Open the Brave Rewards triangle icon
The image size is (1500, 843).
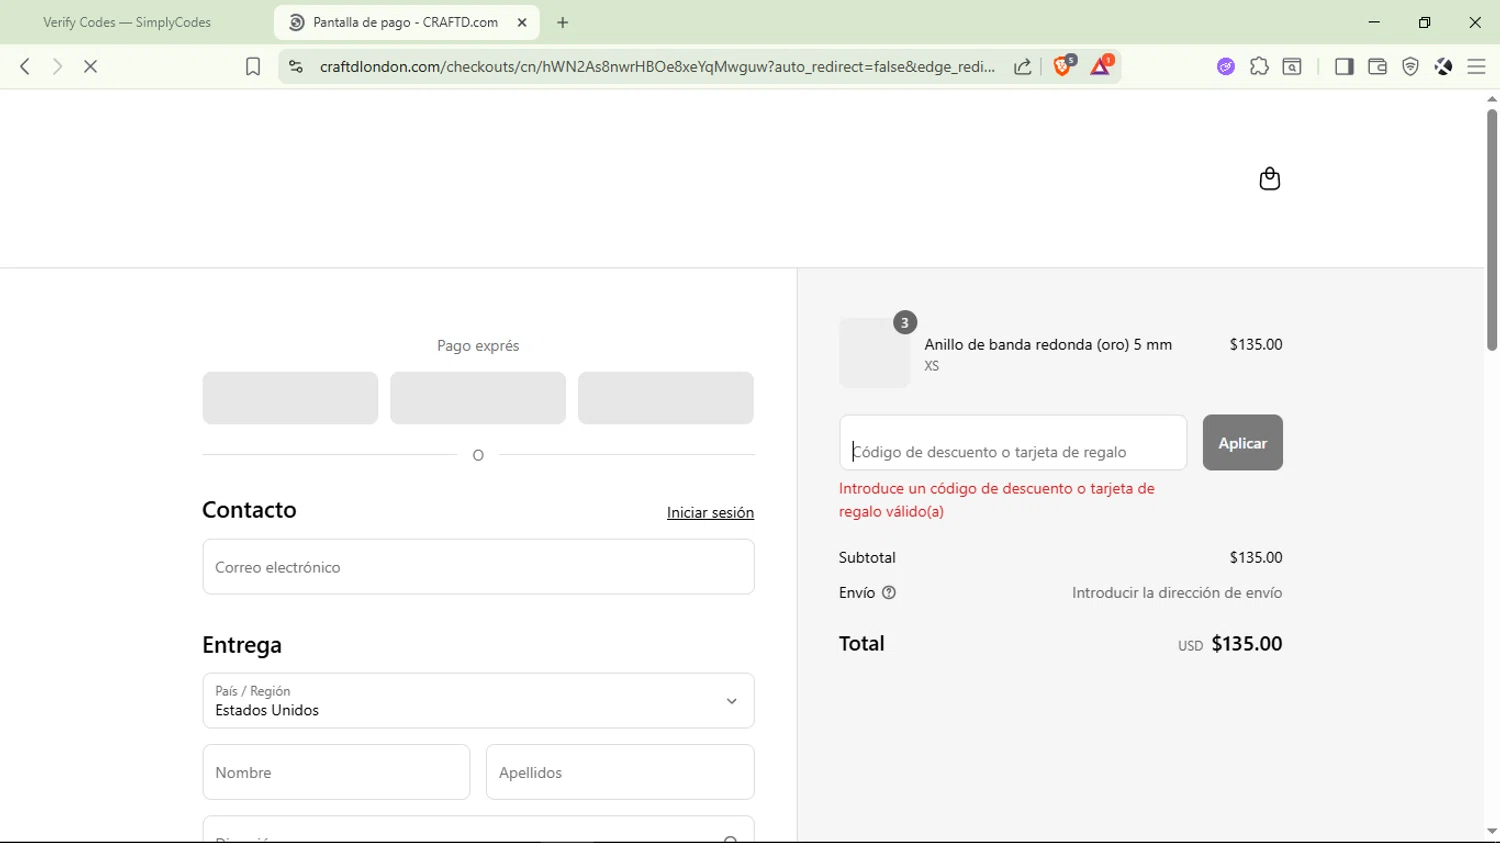pos(1101,66)
